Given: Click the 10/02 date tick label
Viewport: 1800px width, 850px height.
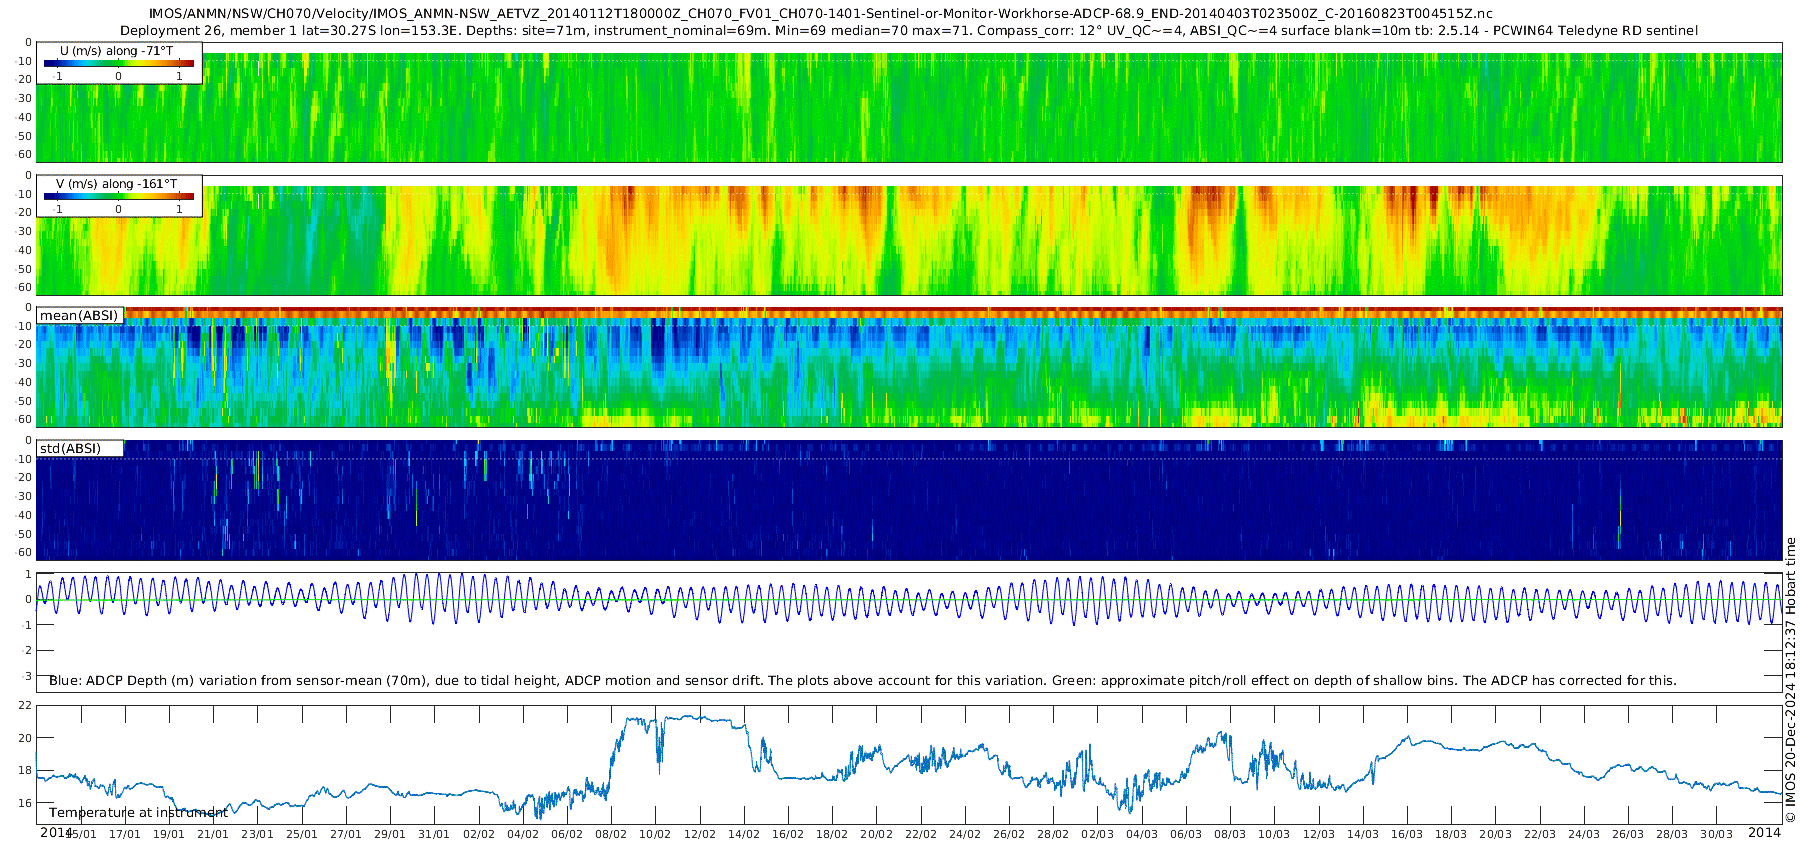Looking at the screenshot, I should (655, 834).
